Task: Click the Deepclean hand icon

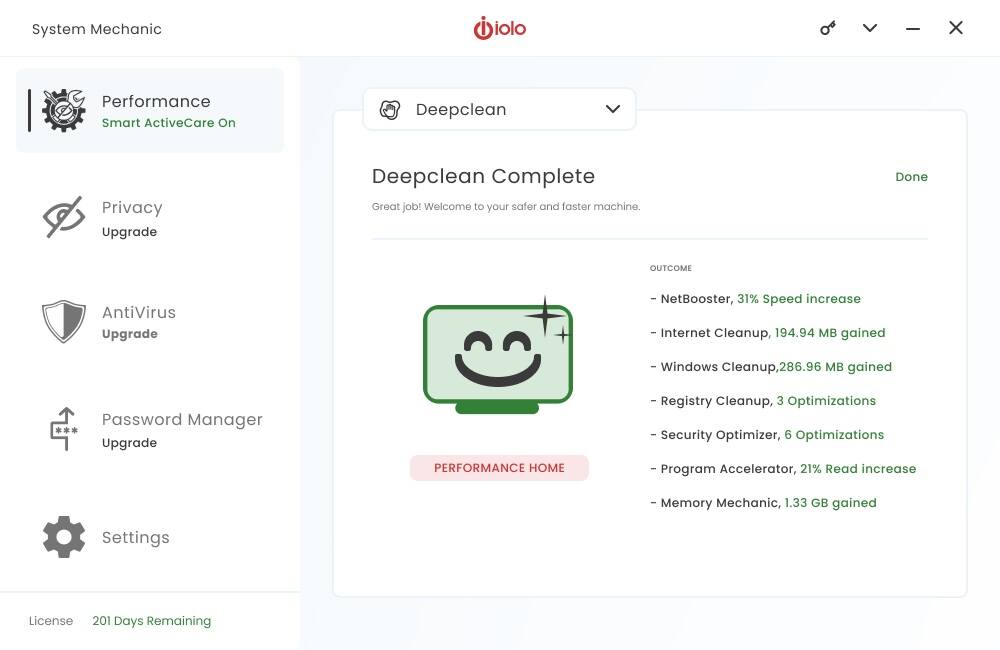Action: click(x=390, y=110)
